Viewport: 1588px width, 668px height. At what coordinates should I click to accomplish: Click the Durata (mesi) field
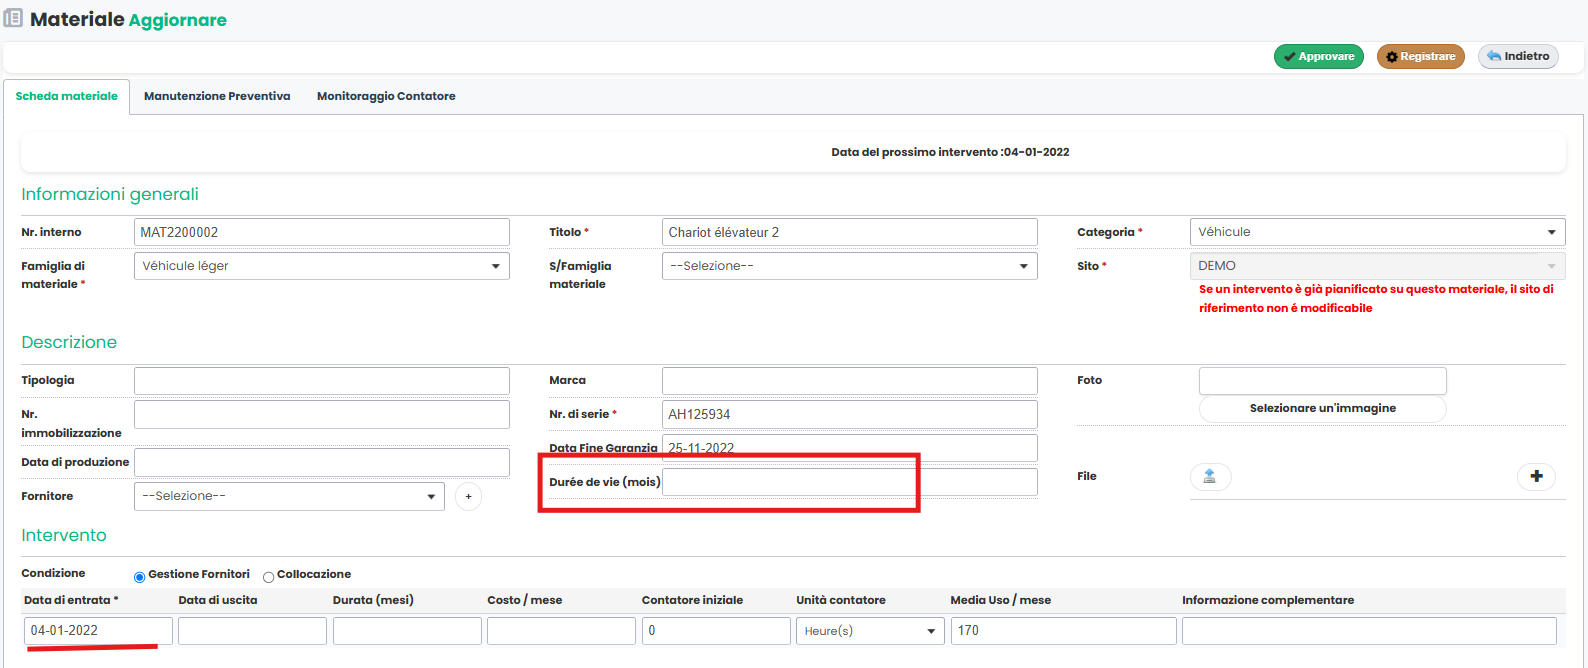click(x=407, y=631)
